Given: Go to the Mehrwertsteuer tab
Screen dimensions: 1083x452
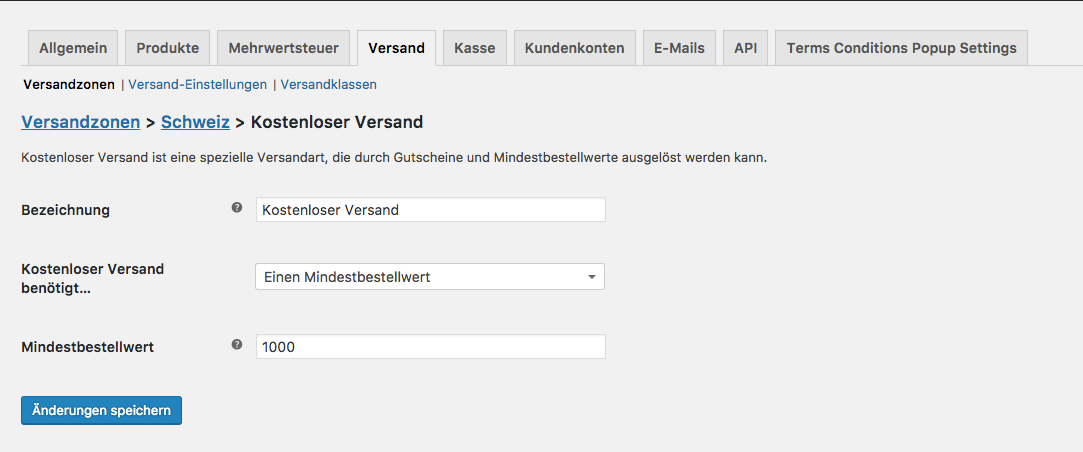Looking at the screenshot, I should tap(283, 48).
